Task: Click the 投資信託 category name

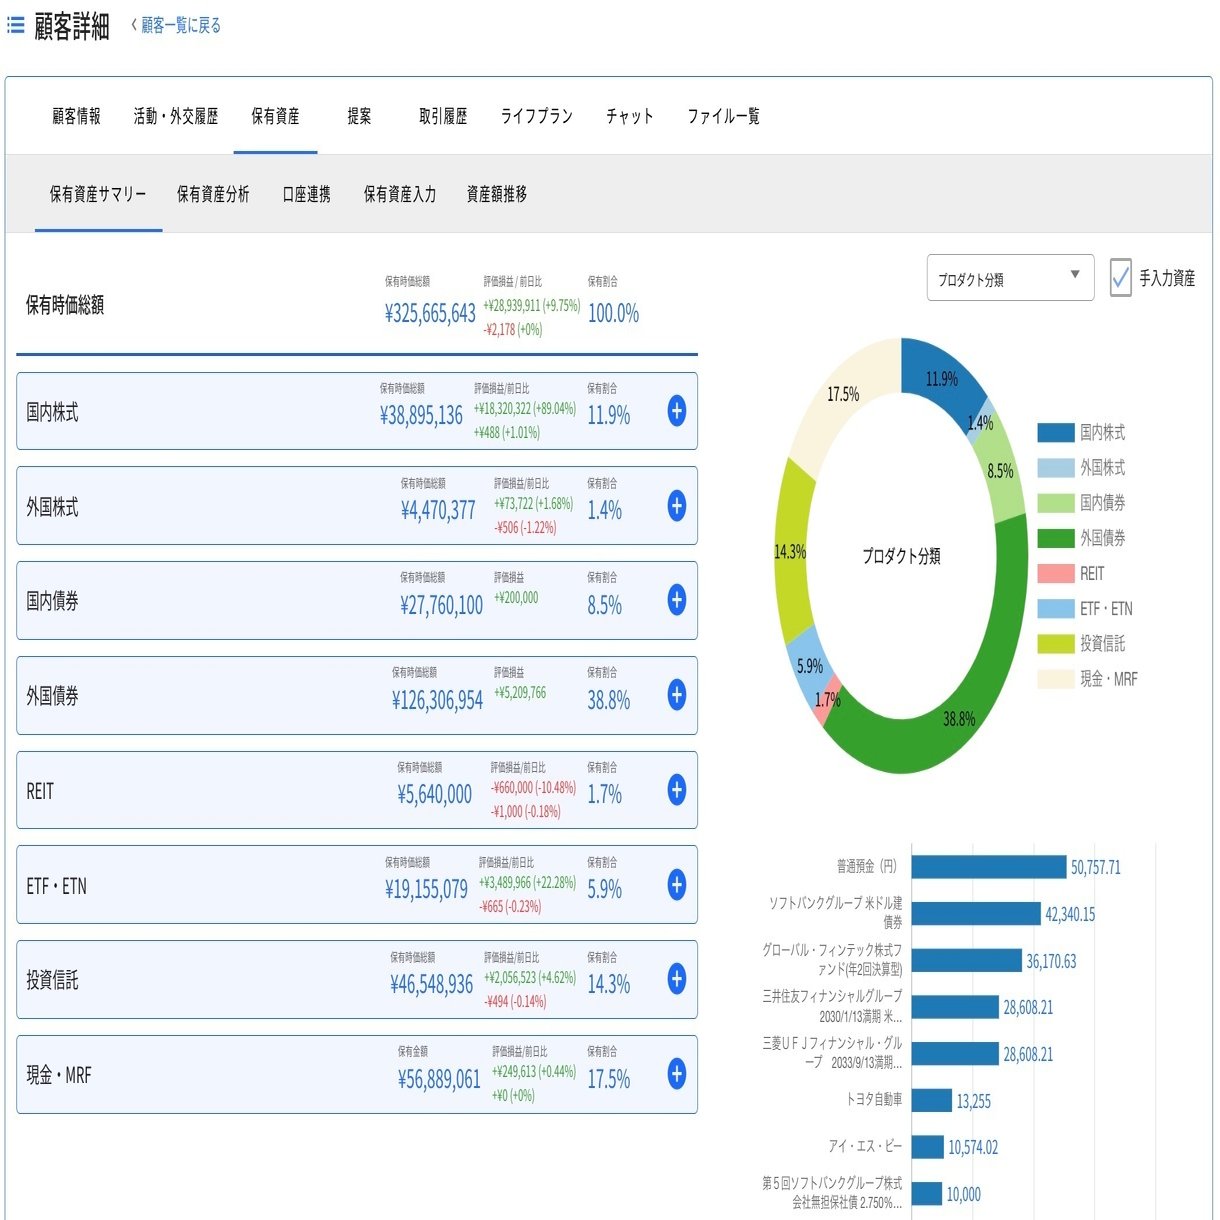Action: coord(52,980)
